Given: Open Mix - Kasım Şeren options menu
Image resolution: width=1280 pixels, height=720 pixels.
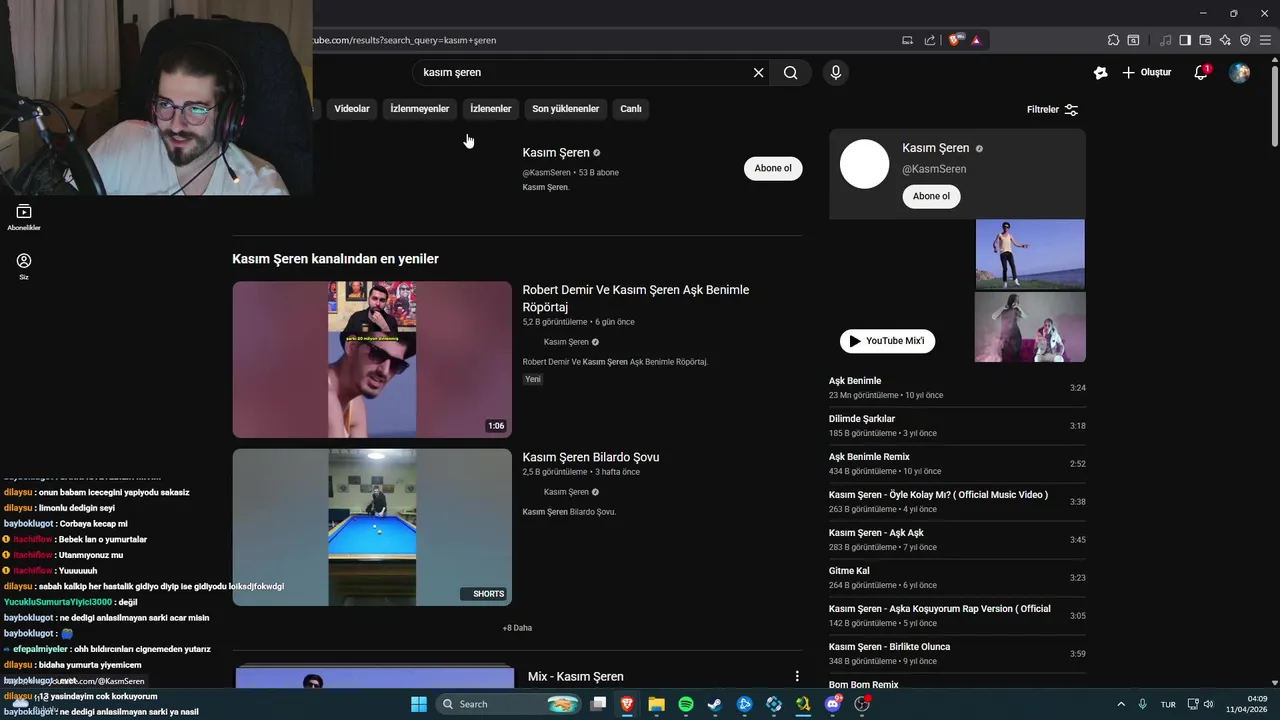Looking at the screenshot, I should coord(797,677).
